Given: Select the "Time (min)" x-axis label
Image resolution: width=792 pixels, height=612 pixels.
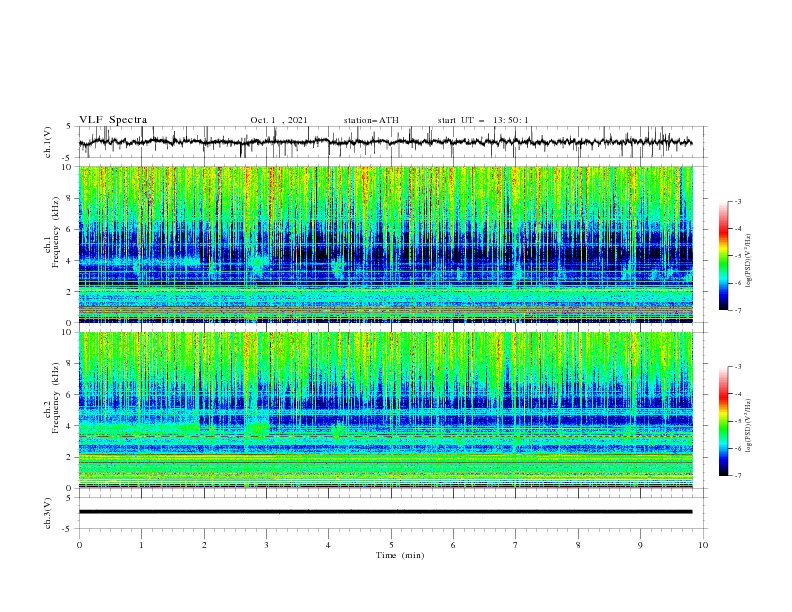Looking at the screenshot, I should tap(400, 555).
